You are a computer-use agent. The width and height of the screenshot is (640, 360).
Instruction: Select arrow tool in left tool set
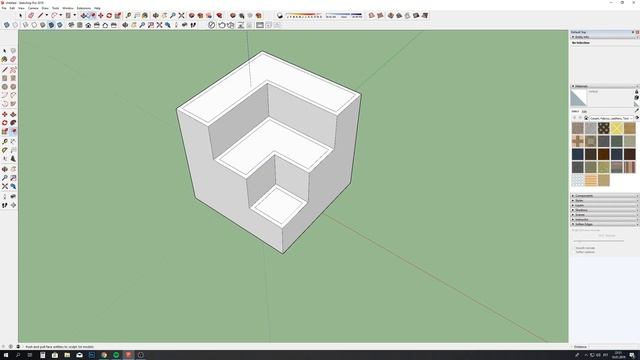point(4,51)
